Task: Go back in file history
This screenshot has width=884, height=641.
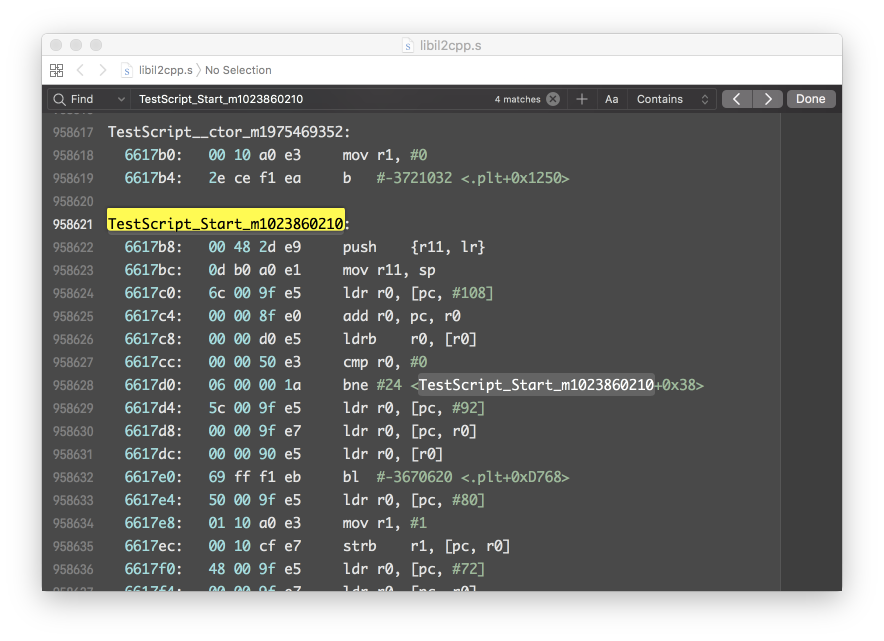Action: coord(81,70)
